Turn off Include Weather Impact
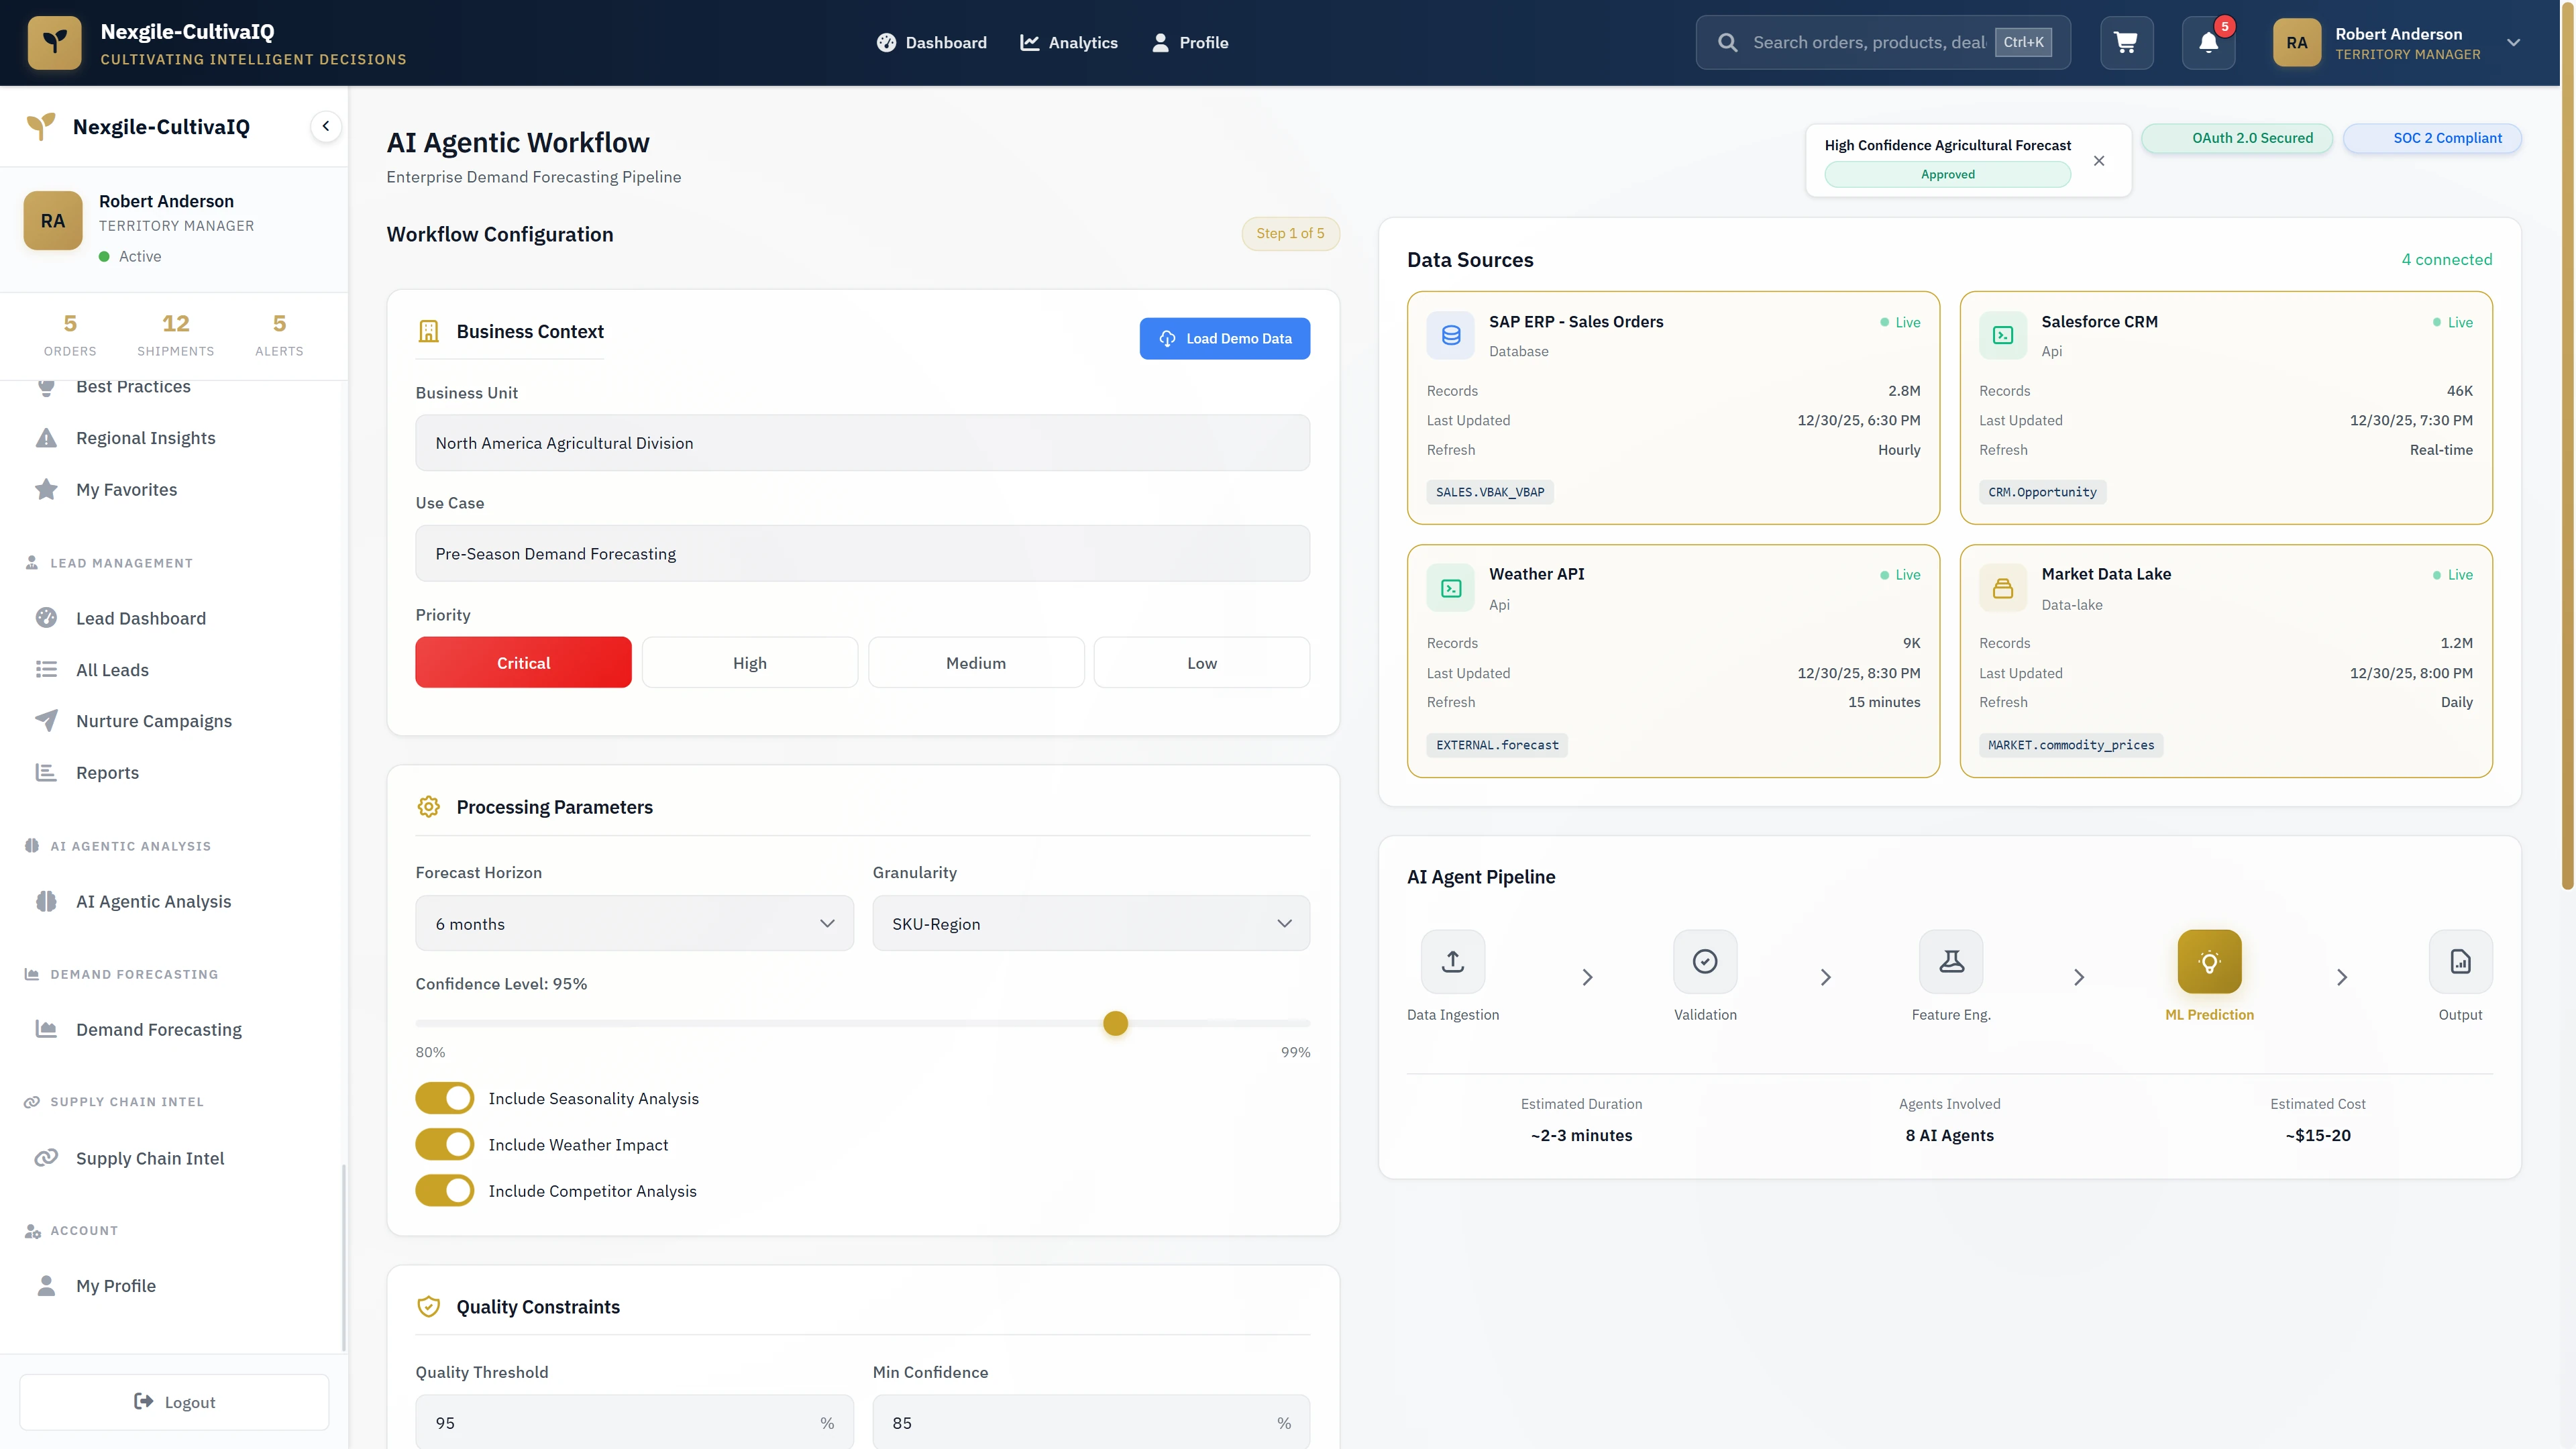The width and height of the screenshot is (2576, 1449). click(x=445, y=1144)
